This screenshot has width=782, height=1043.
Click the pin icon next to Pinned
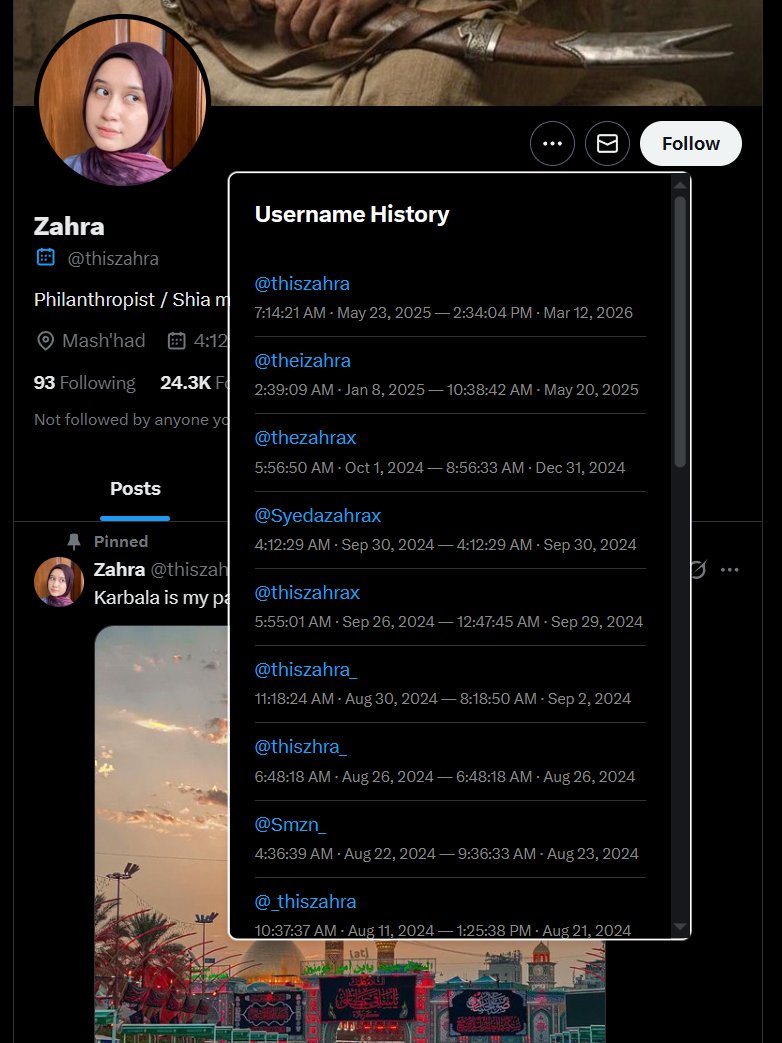(74, 541)
